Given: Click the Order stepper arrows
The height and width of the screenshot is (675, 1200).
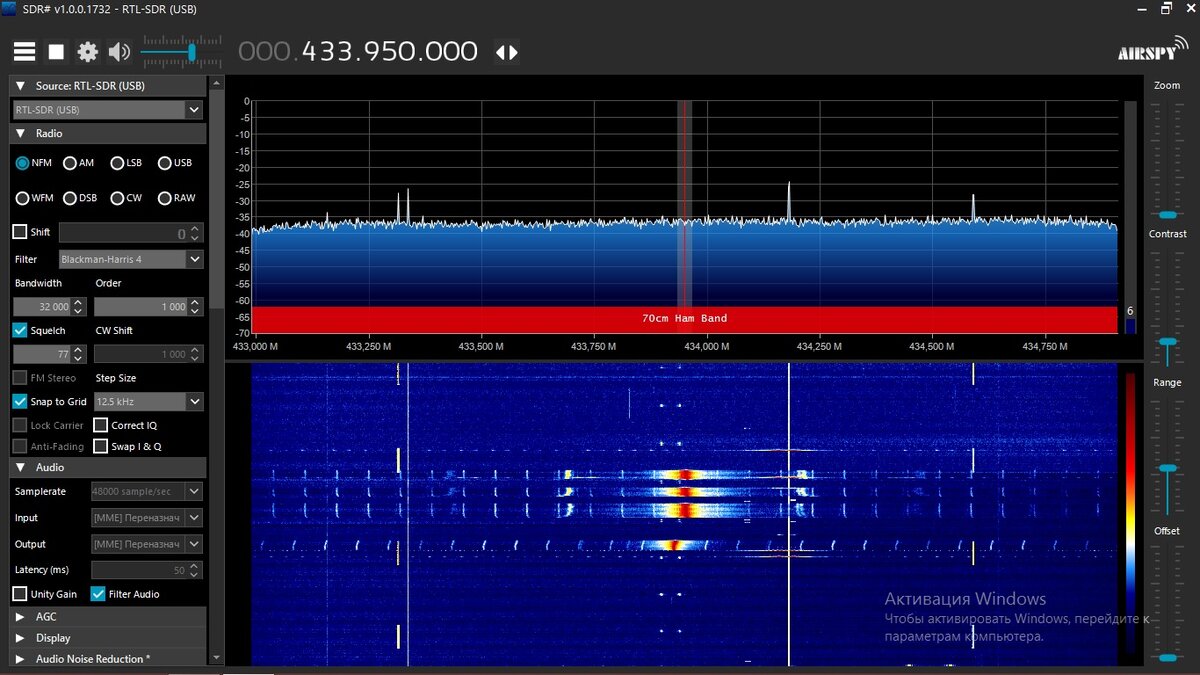Looking at the screenshot, I should click(196, 307).
